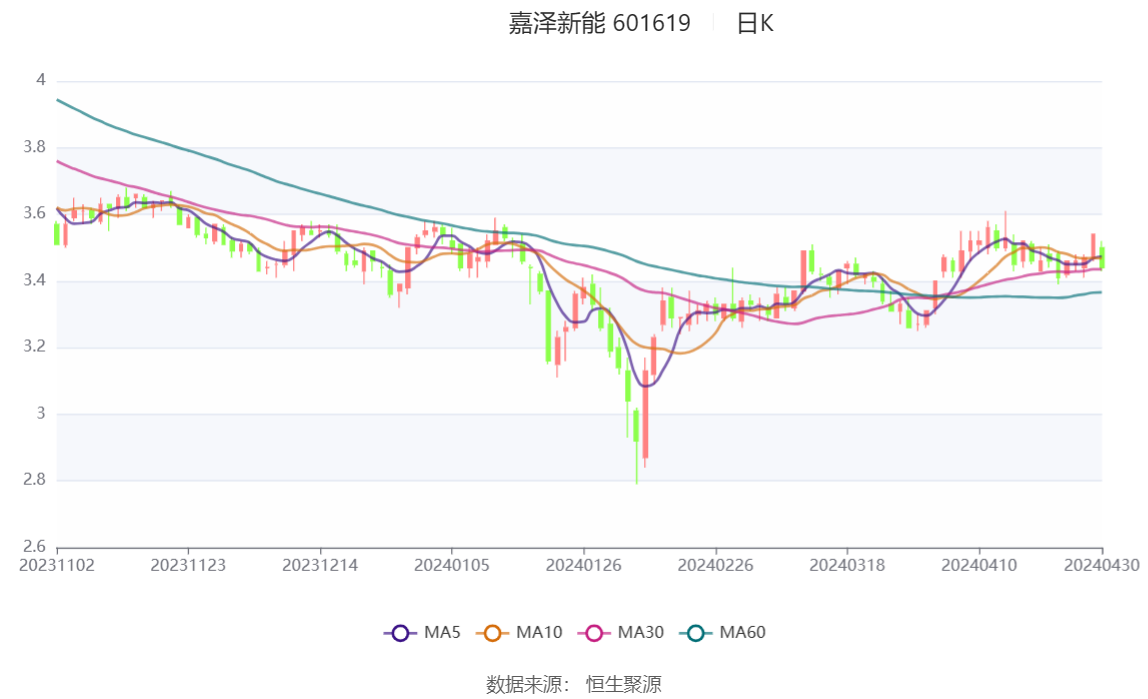Image resolution: width=1148 pixels, height=699 pixels.
Task: Select the 20240105 date axis label
Action: [x=452, y=565]
